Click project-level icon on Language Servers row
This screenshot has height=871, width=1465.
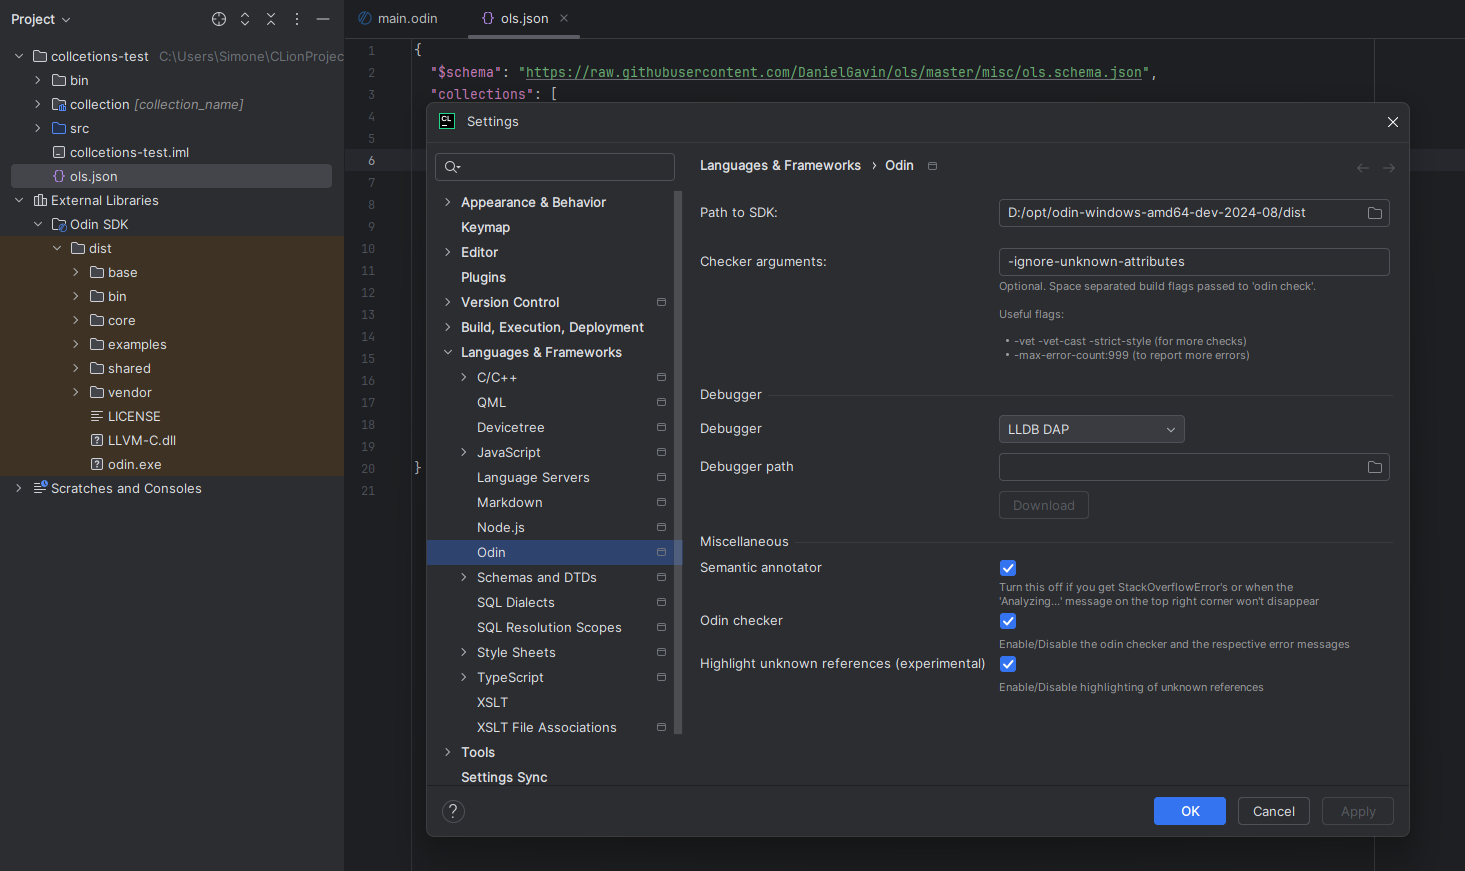click(x=661, y=477)
